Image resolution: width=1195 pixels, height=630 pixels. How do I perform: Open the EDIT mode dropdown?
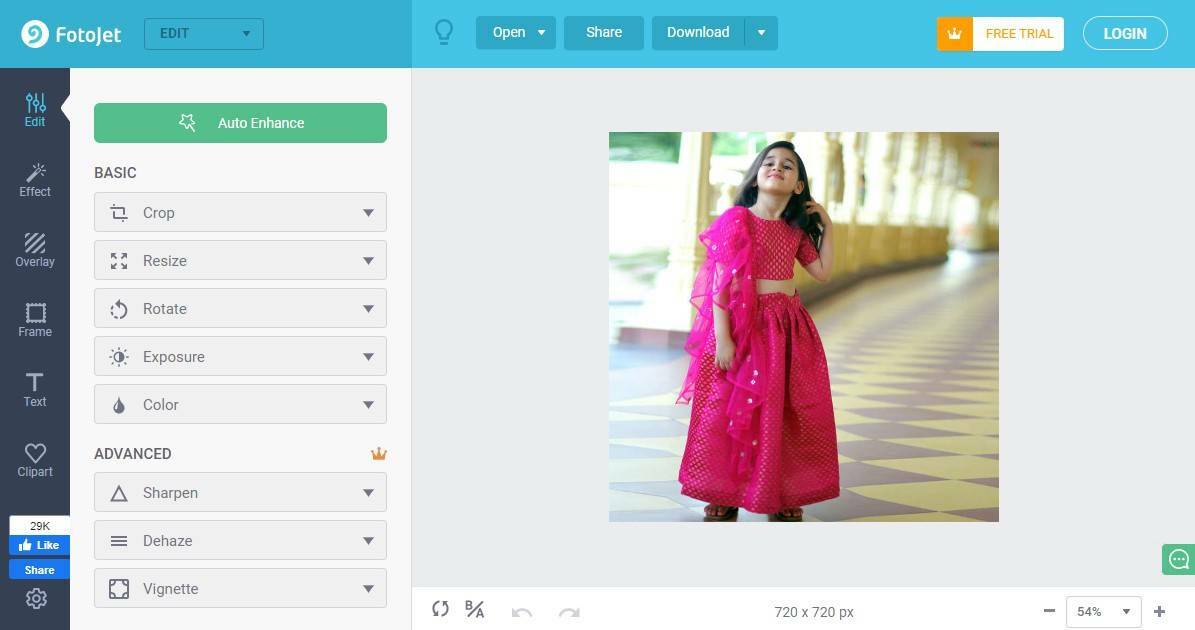click(203, 34)
